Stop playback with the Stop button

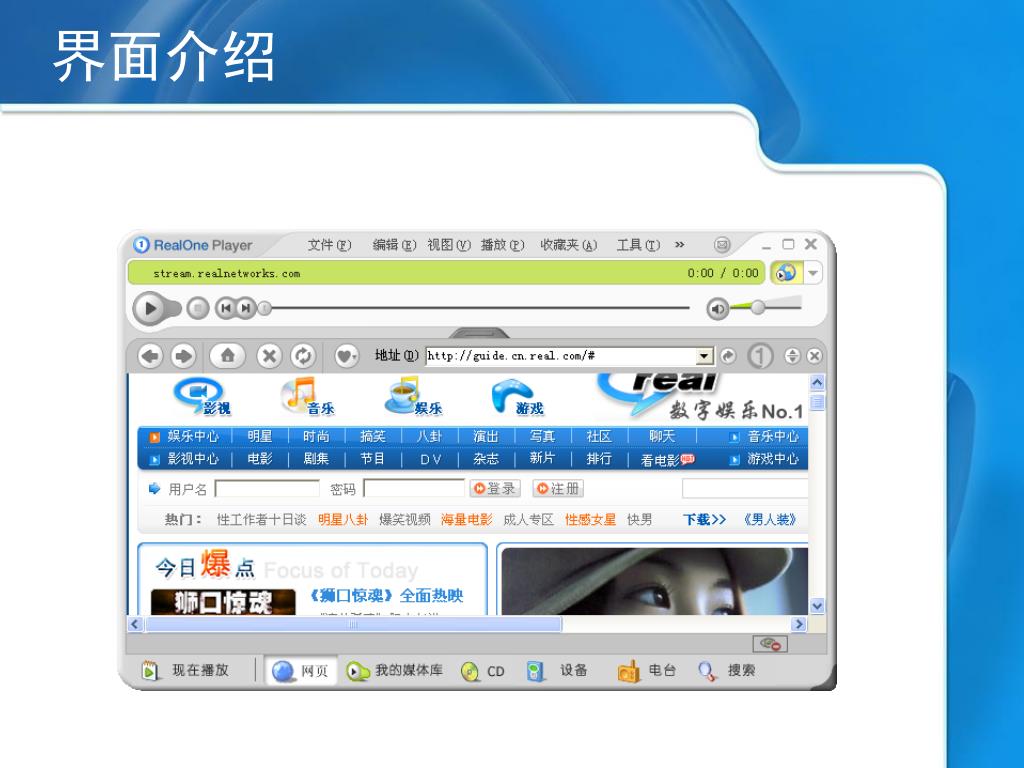click(197, 308)
